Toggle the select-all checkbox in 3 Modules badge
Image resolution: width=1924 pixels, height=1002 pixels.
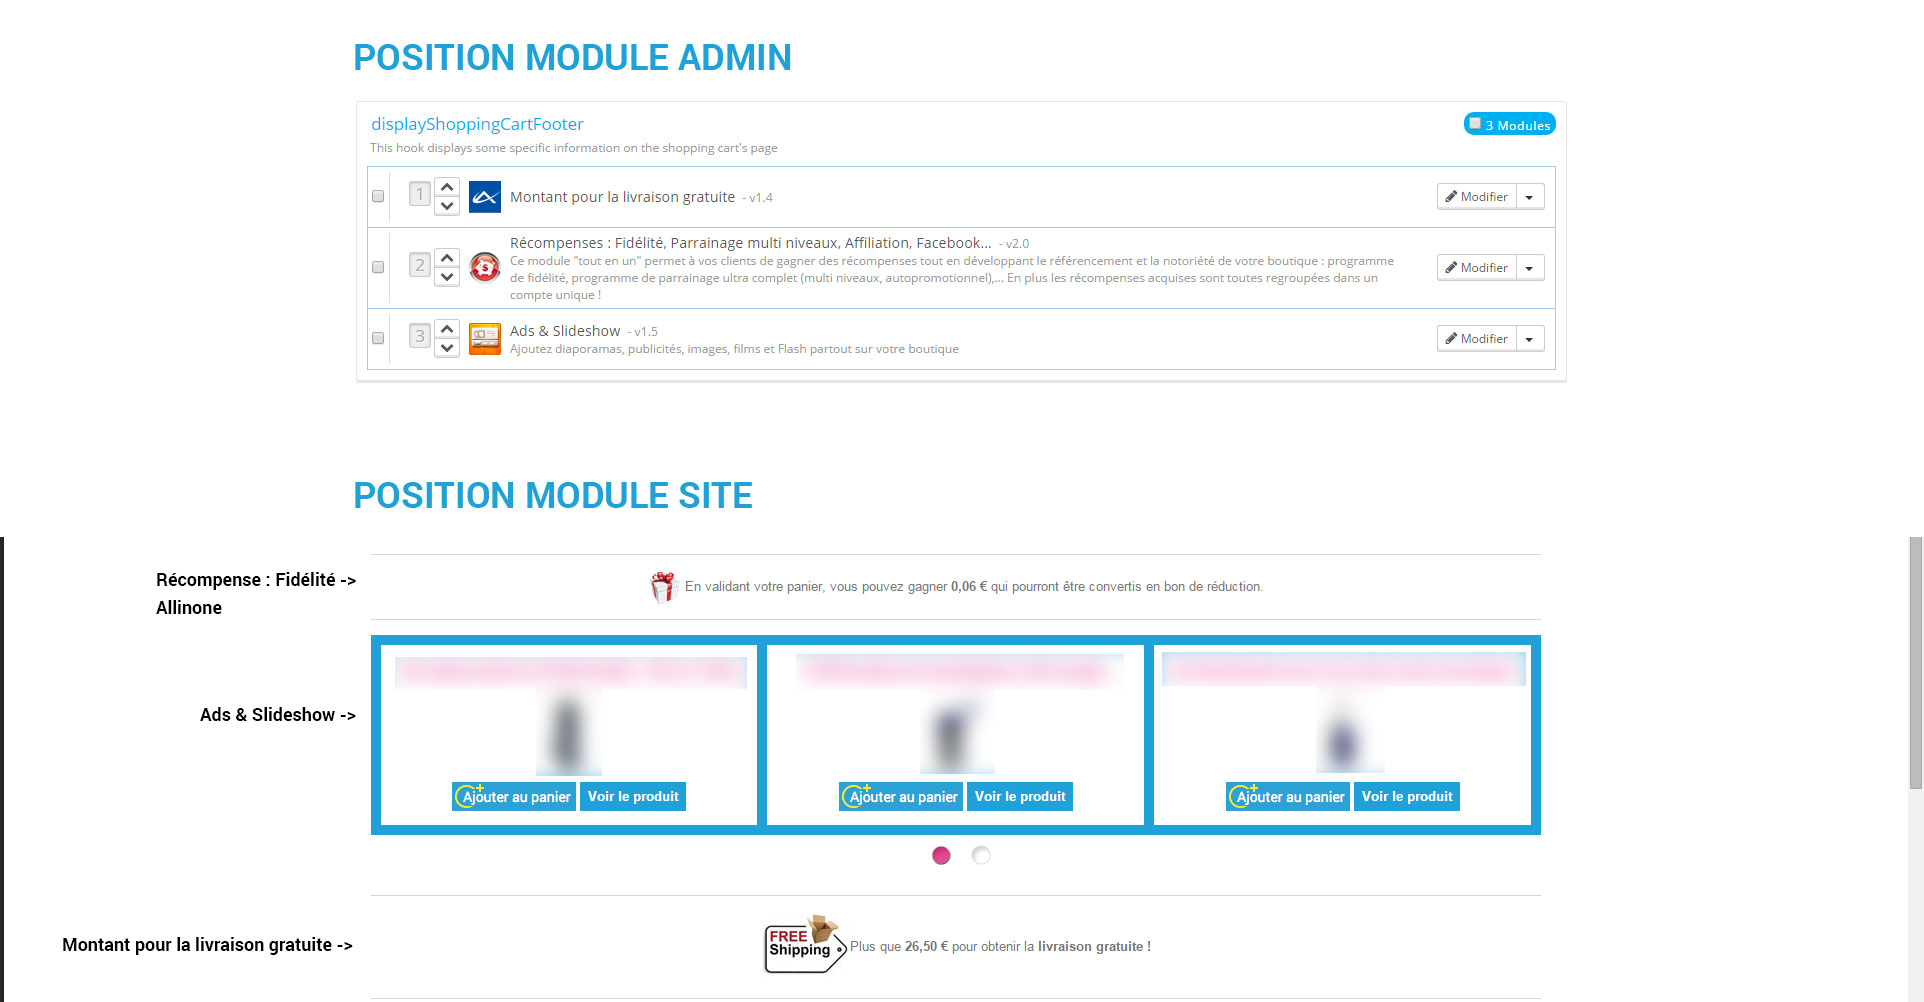tap(1475, 124)
